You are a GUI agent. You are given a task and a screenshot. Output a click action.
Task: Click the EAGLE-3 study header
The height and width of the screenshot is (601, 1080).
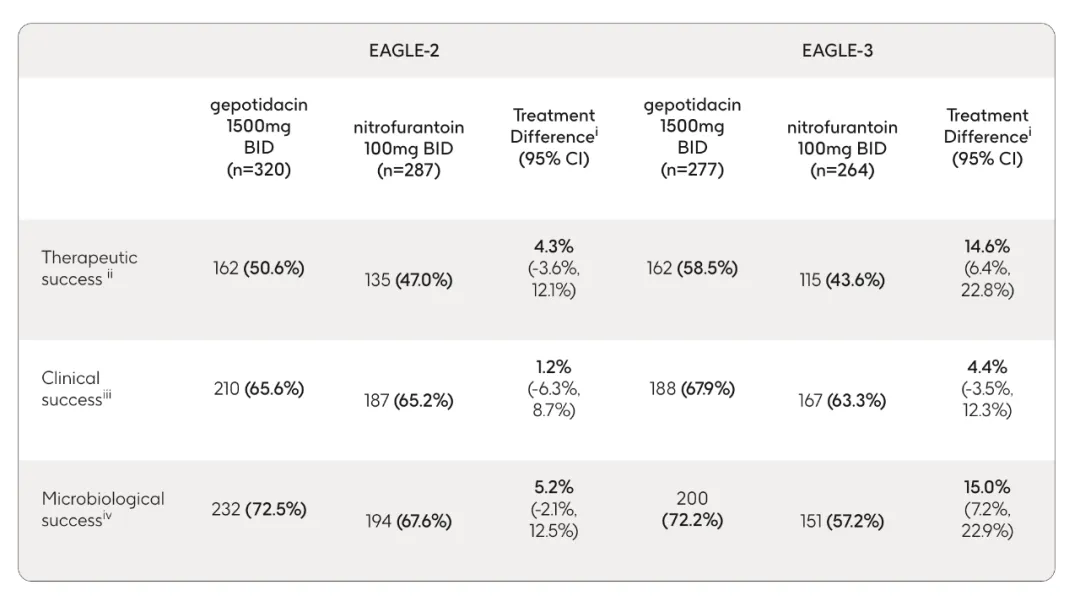click(837, 51)
